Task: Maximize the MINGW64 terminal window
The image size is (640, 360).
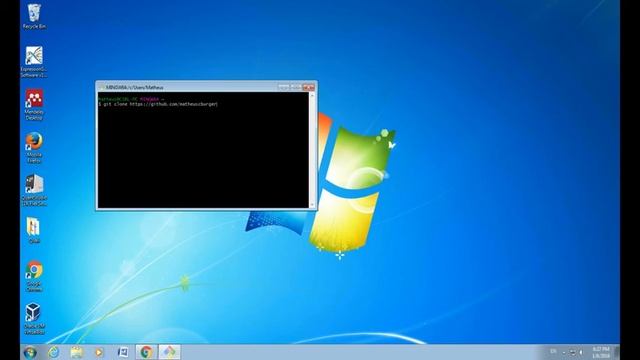Action: pyautogui.click(x=296, y=87)
